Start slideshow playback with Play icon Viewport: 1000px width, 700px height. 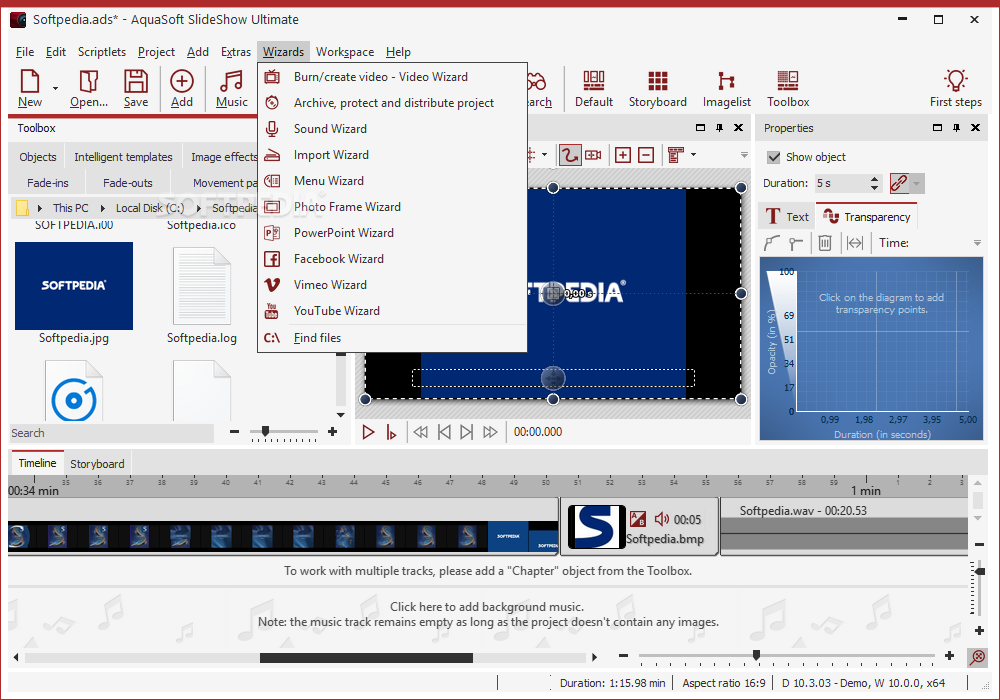tap(368, 432)
